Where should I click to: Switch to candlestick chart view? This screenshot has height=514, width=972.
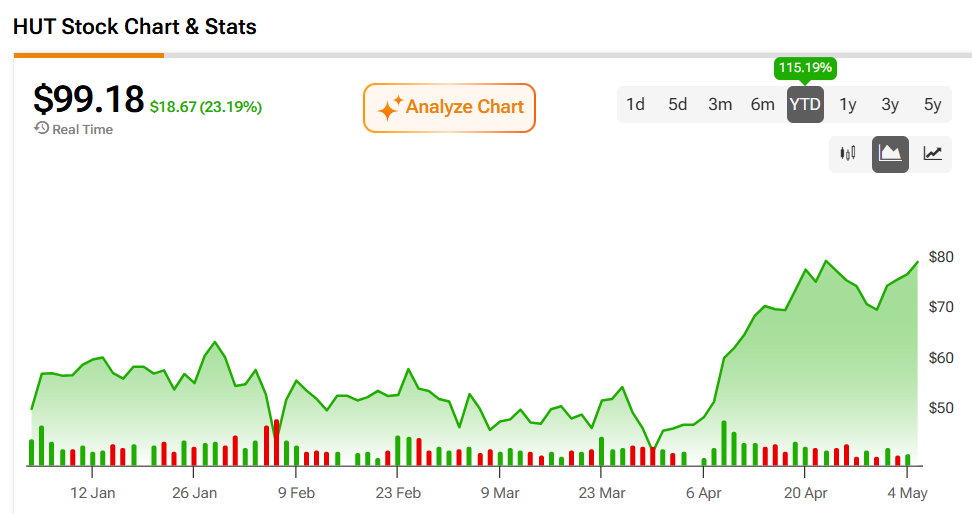tap(847, 154)
